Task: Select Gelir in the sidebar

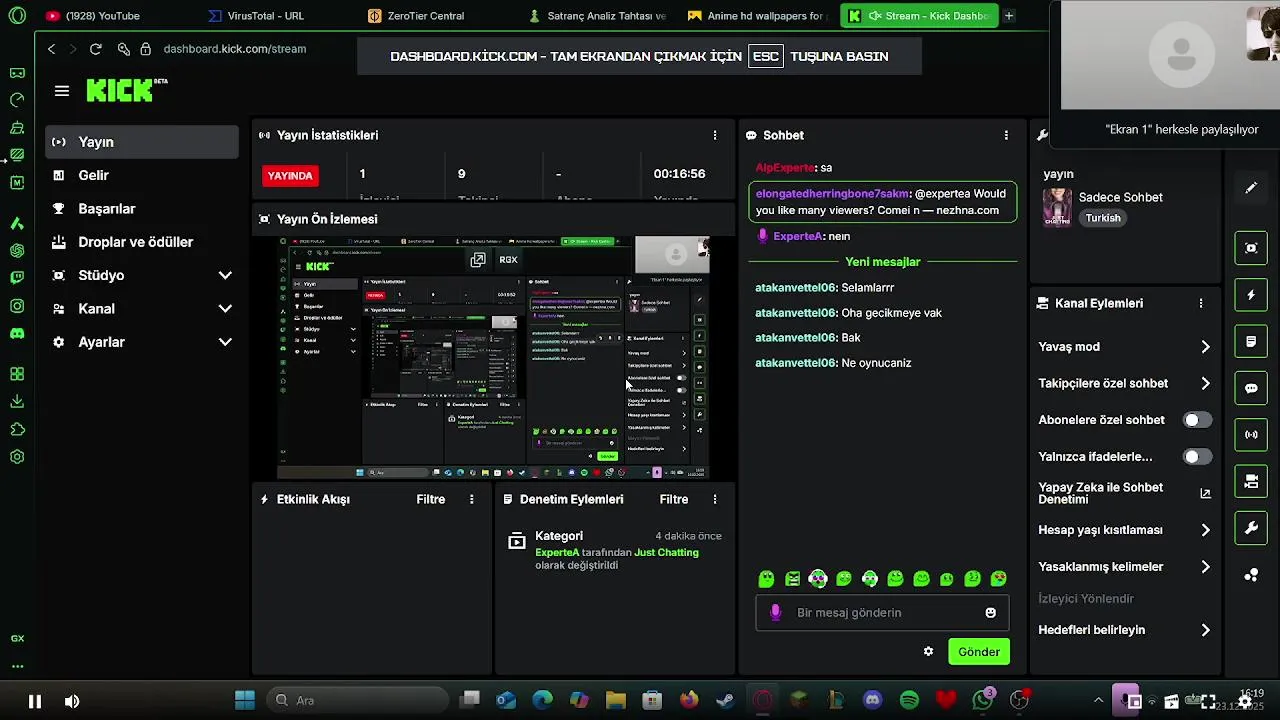Action: (x=142, y=175)
